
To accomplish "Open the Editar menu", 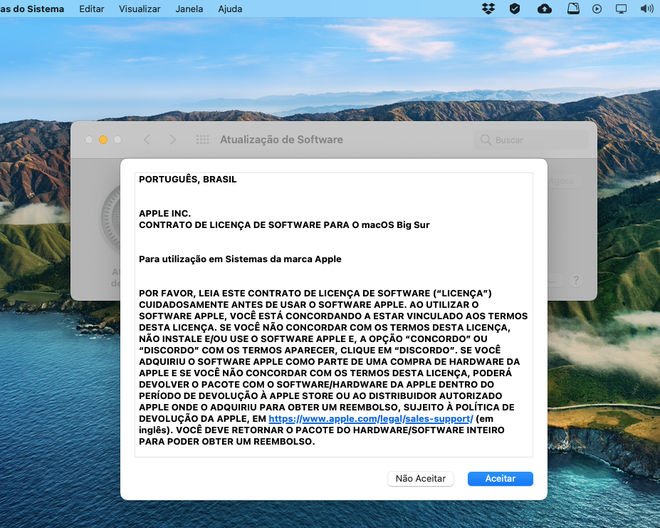I will (91, 9).
